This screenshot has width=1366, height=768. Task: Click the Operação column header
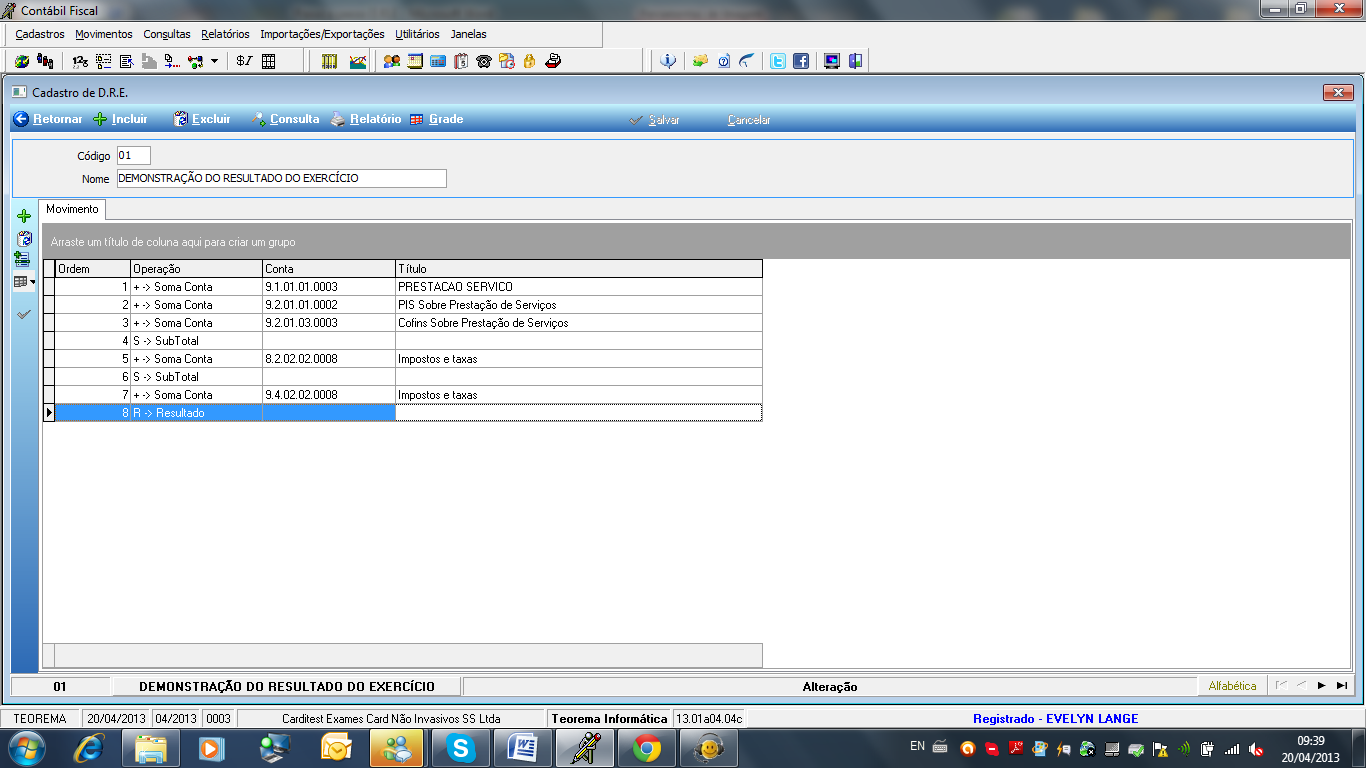197,269
